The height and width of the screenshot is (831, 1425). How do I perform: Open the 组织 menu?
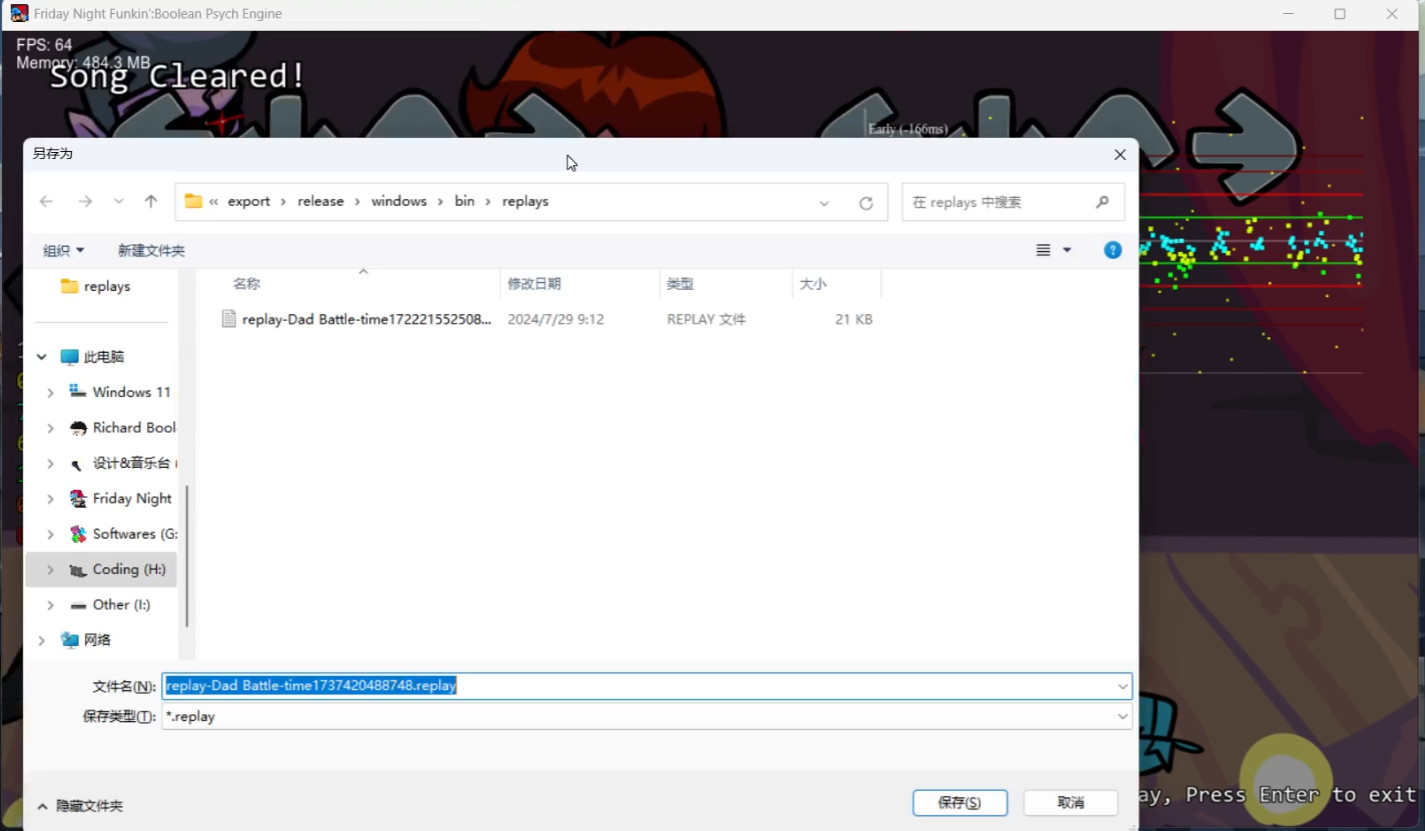tap(63, 251)
